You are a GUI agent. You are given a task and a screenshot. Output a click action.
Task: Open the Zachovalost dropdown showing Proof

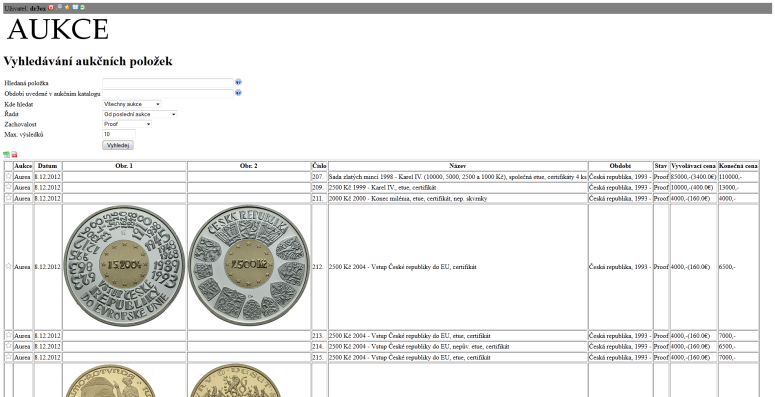(x=127, y=124)
